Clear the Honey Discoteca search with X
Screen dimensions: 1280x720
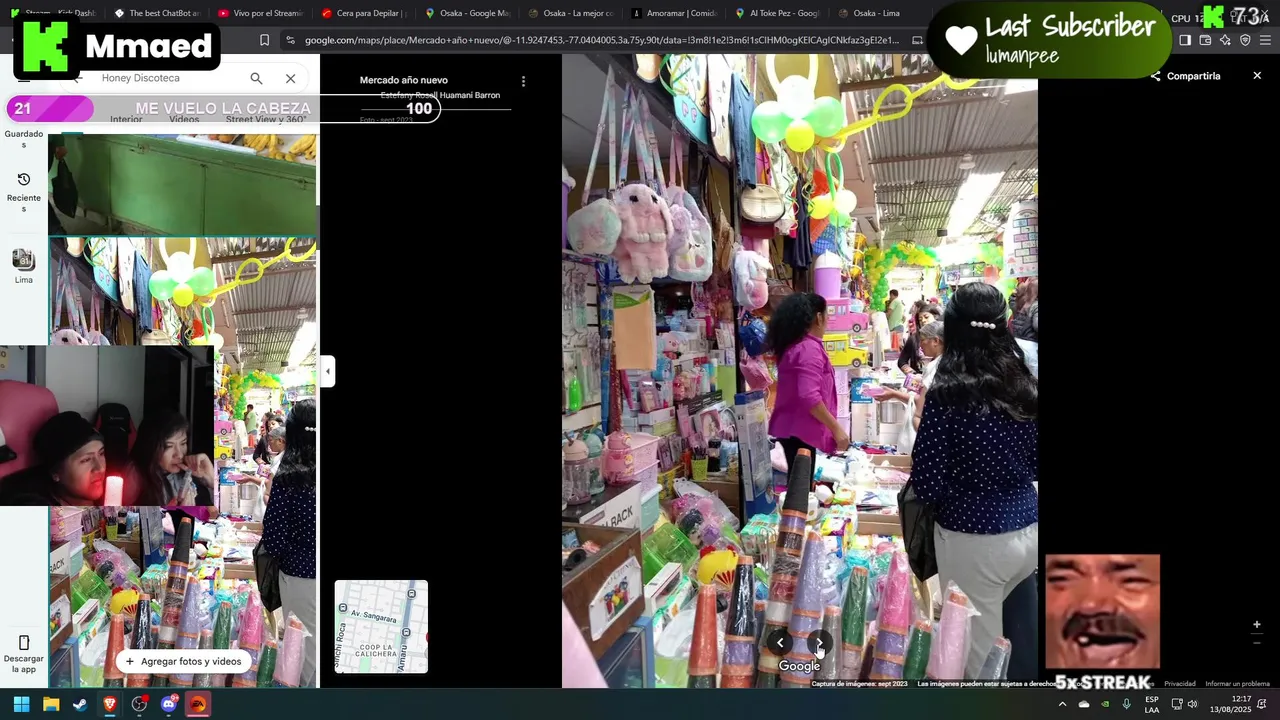[290, 78]
